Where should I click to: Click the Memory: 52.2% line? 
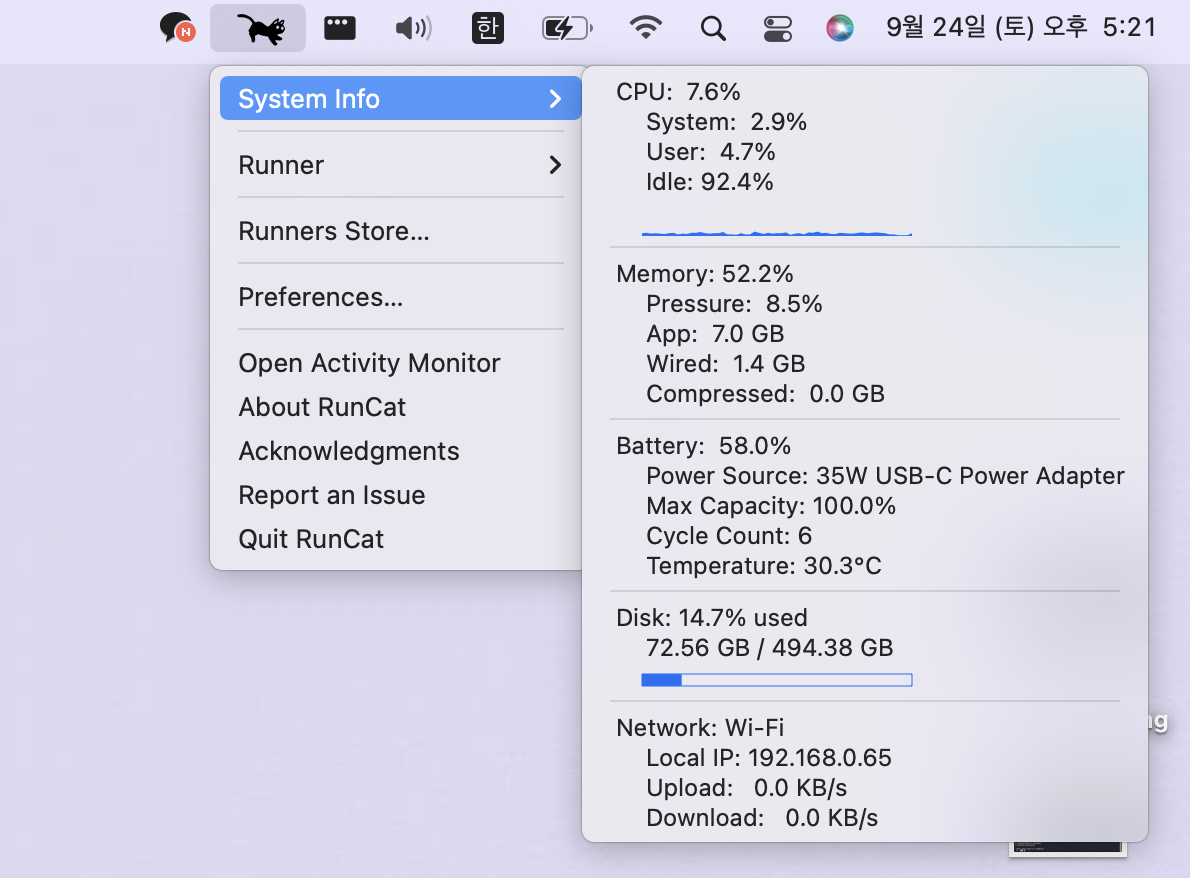[704, 274]
